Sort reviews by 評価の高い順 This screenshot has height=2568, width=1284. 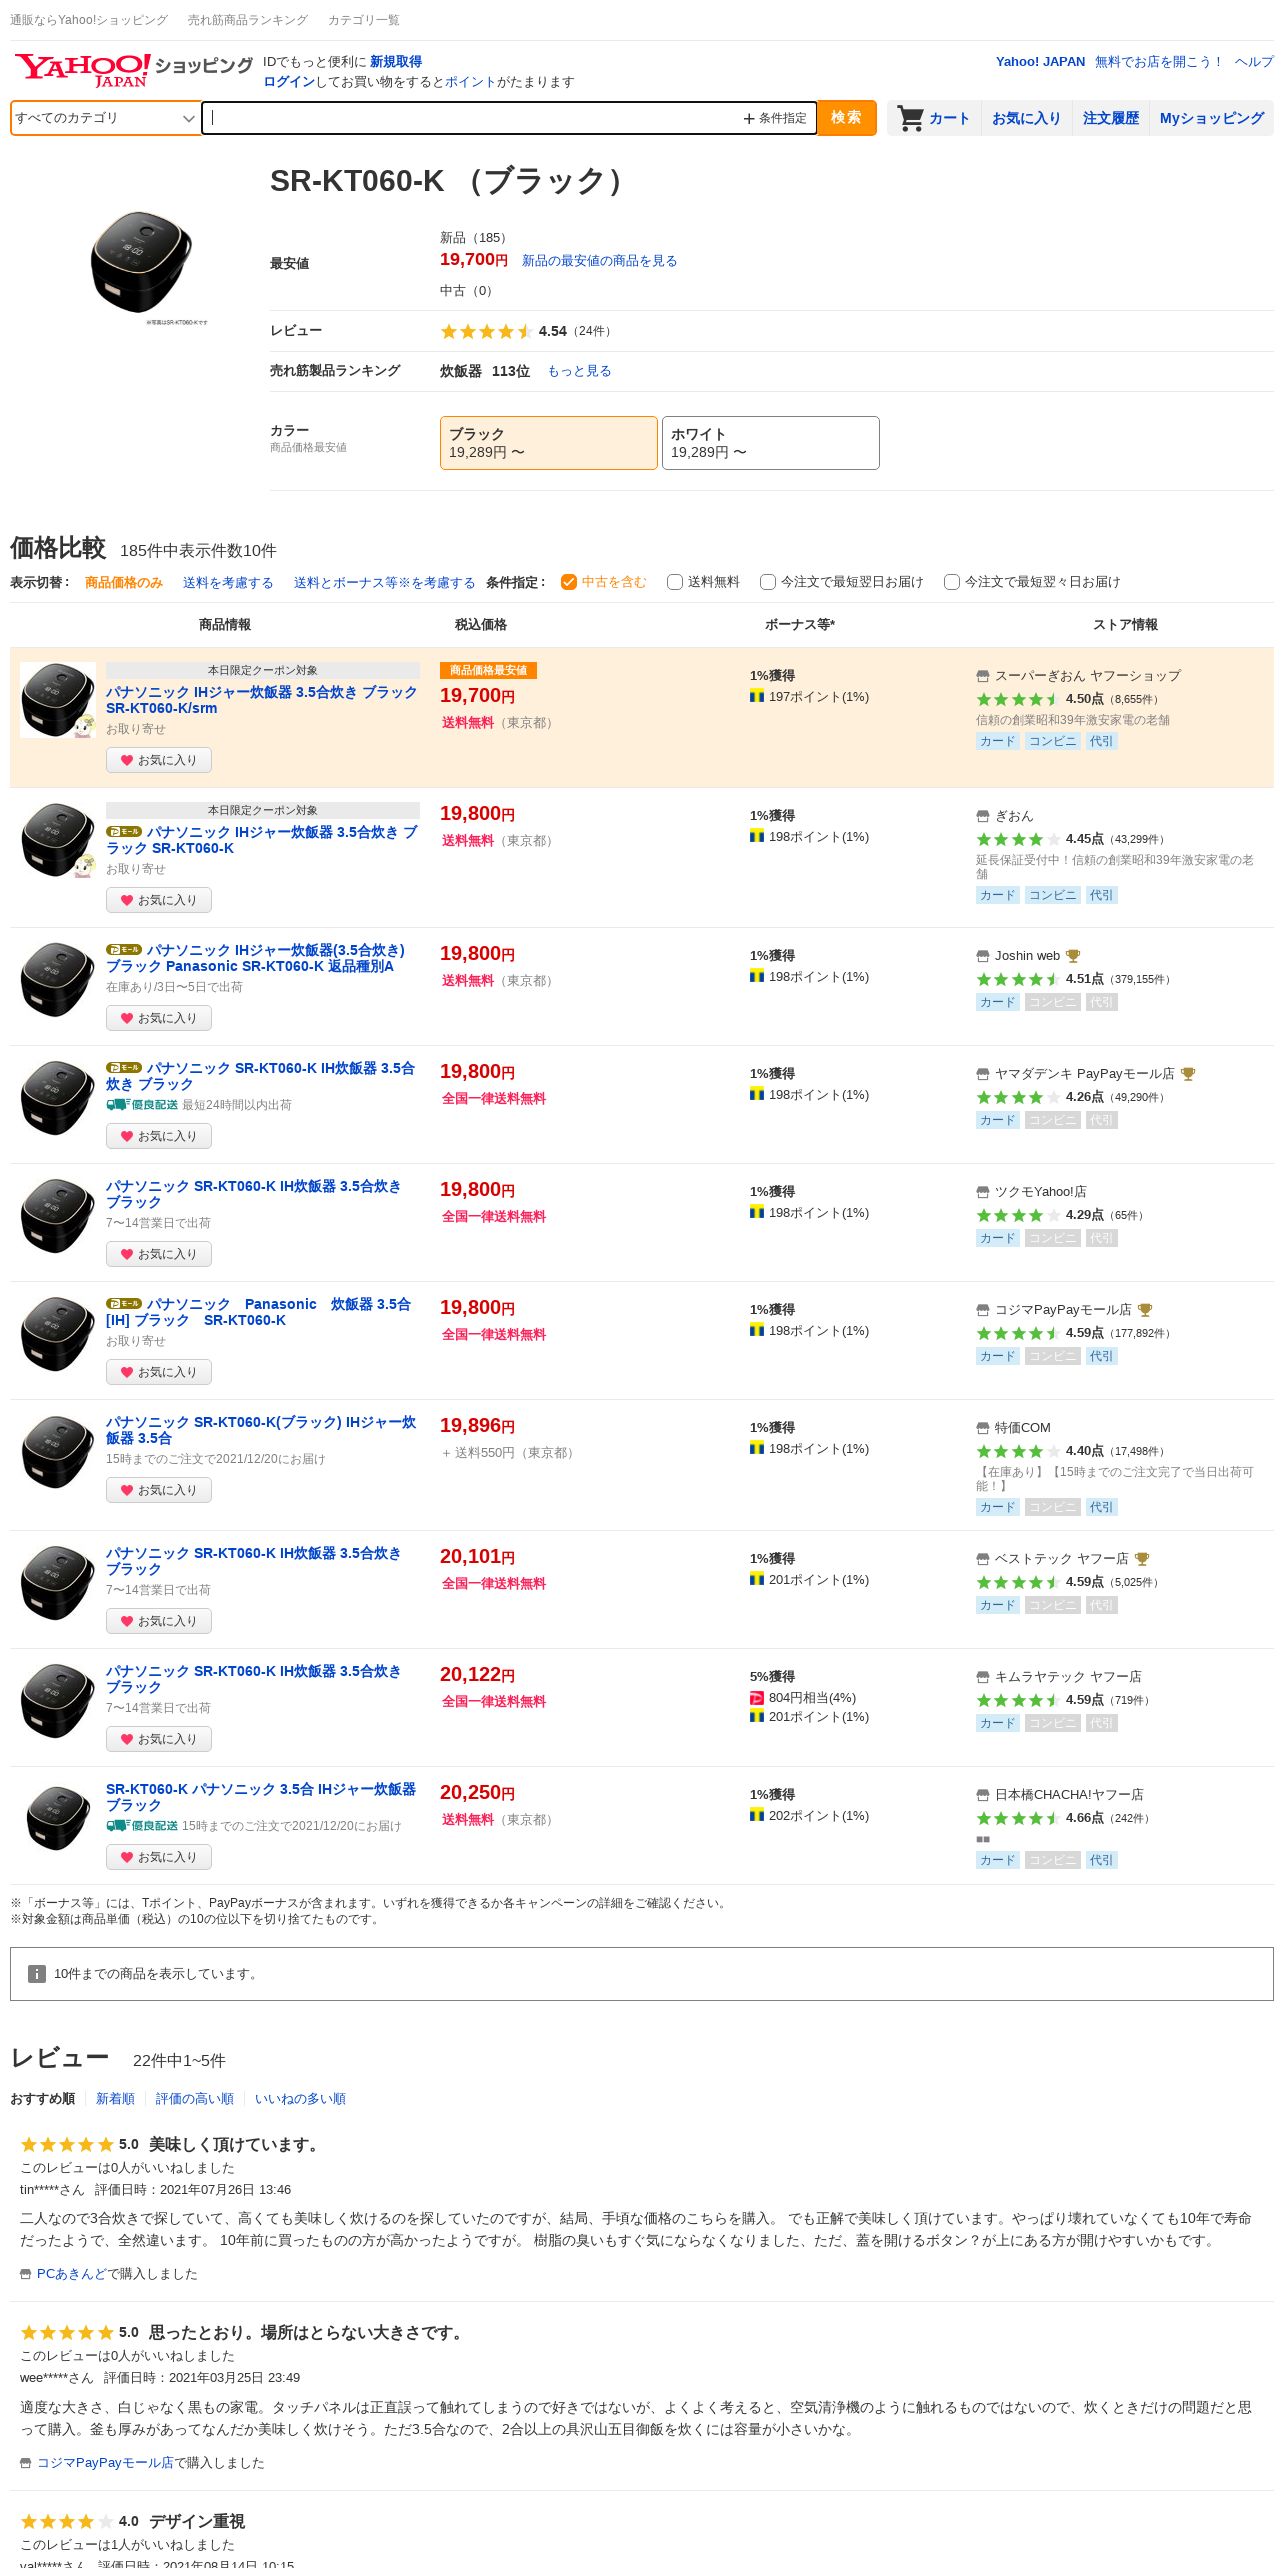[194, 2099]
